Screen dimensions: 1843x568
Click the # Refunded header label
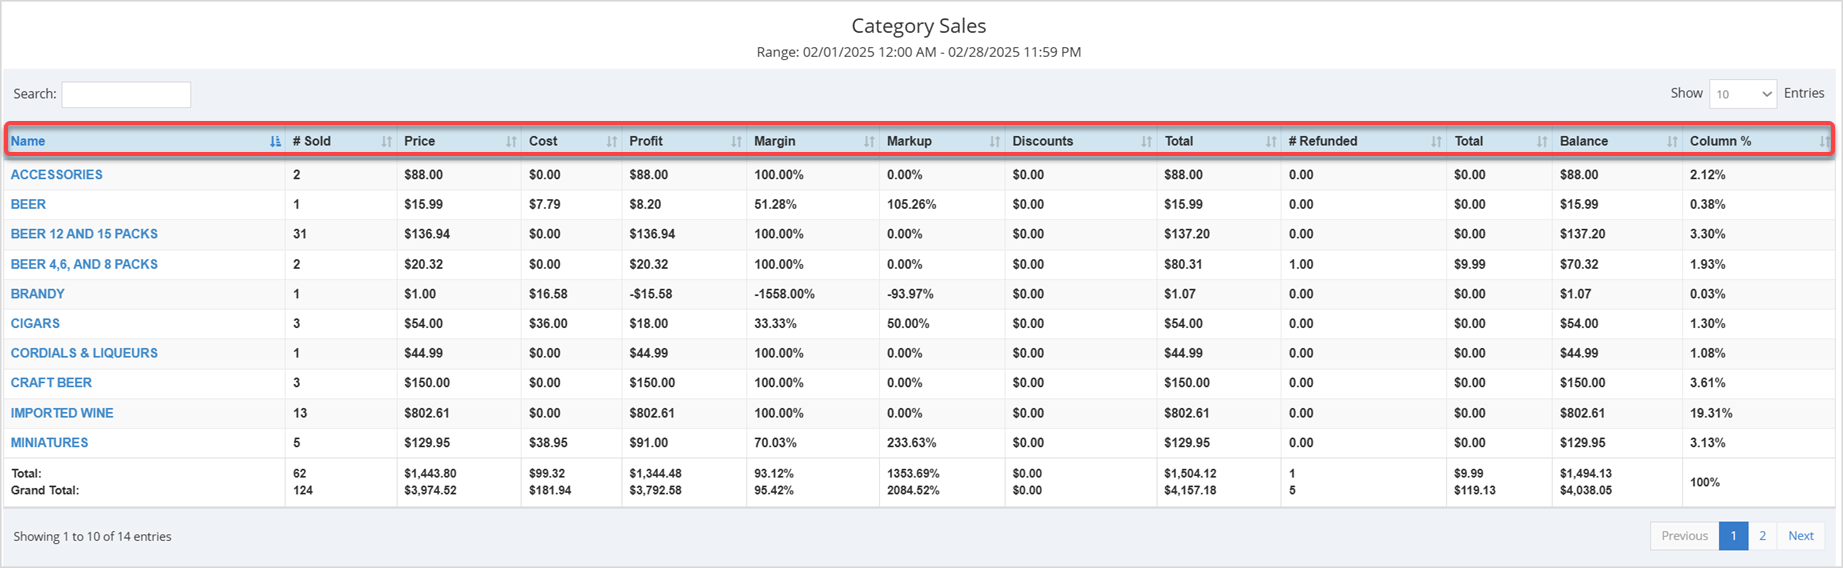[1322, 141]
